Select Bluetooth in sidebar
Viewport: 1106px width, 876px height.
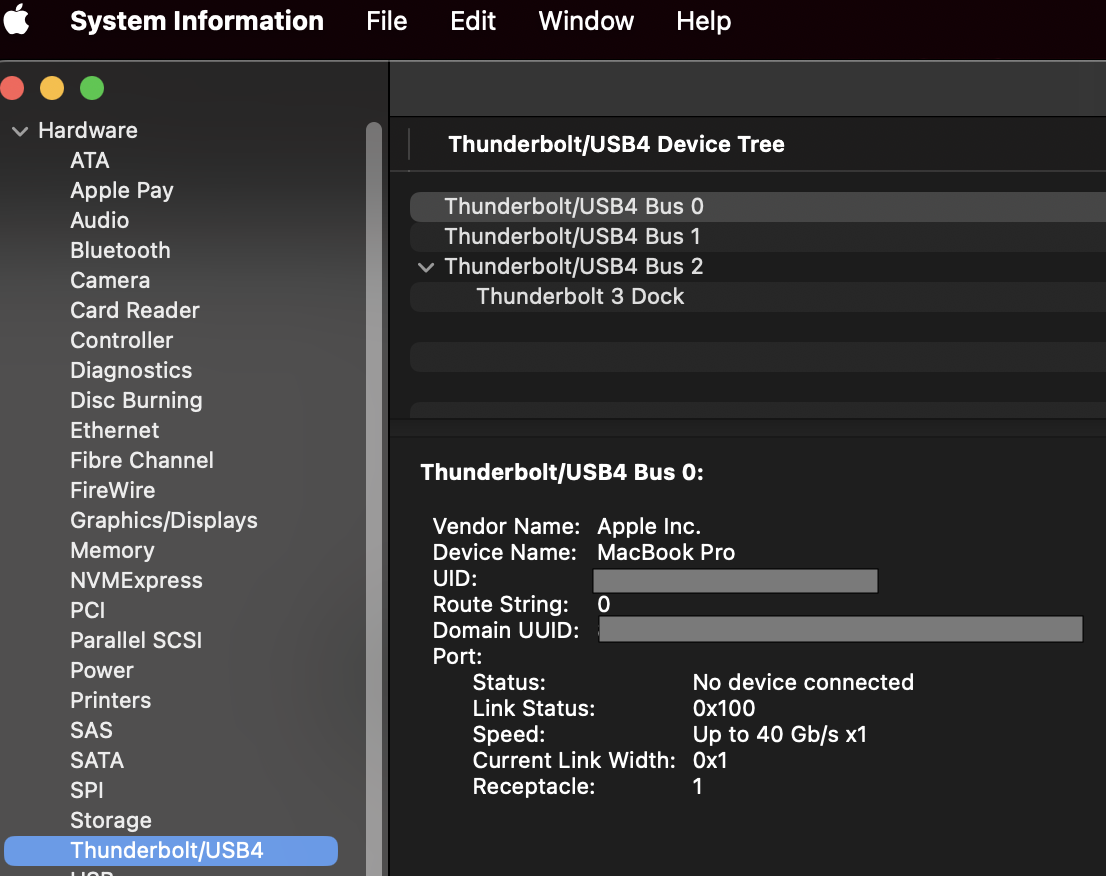click(121, 250)
